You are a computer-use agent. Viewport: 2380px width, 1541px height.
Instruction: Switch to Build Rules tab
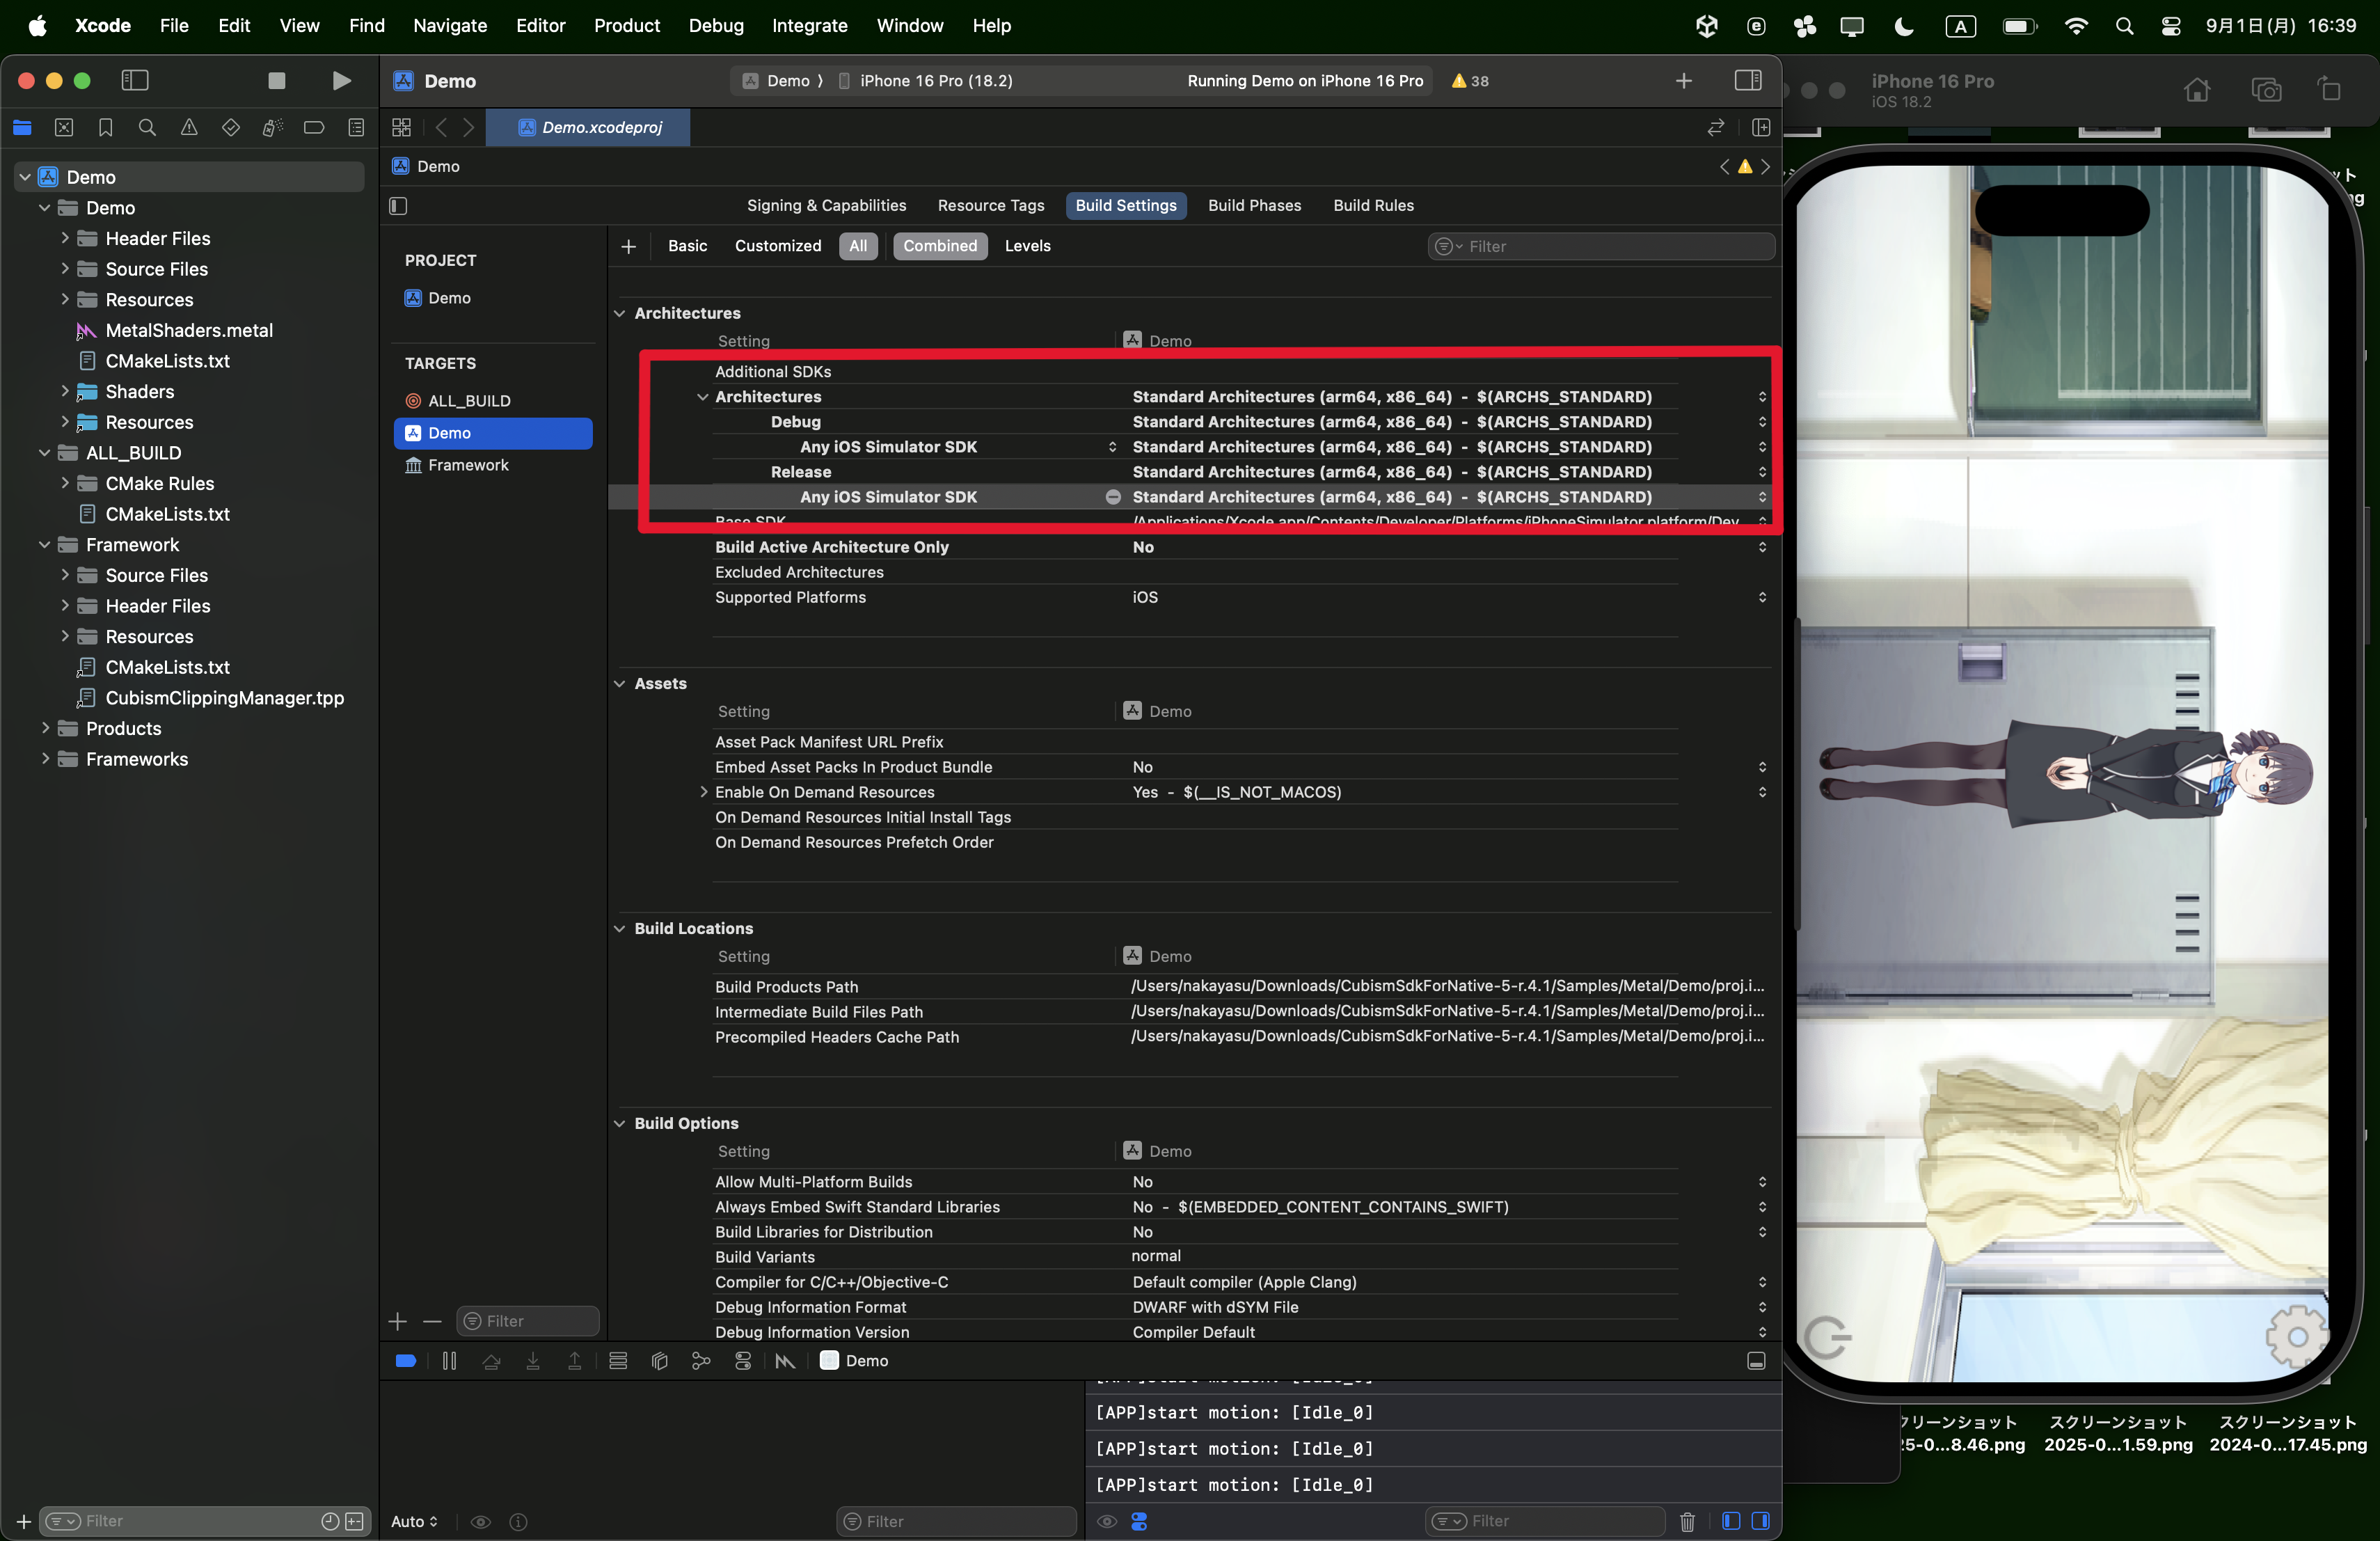click(1373, 206)
